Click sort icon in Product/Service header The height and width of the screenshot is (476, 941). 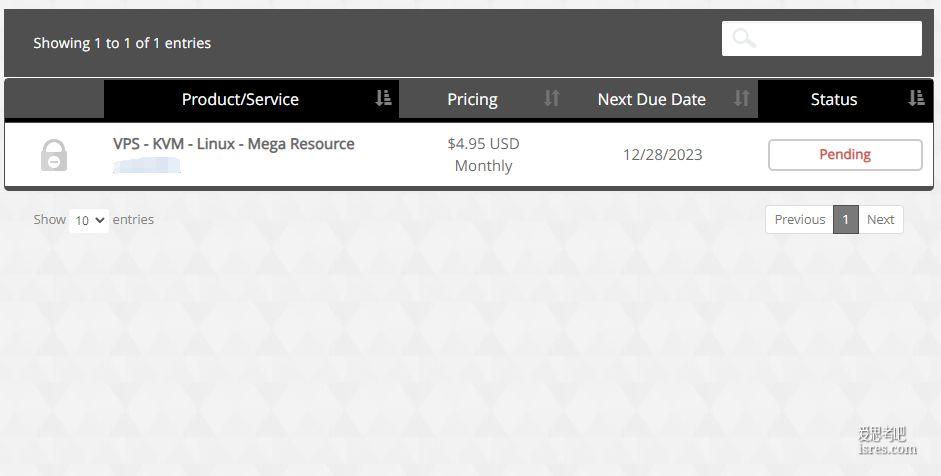pos(383,98)
